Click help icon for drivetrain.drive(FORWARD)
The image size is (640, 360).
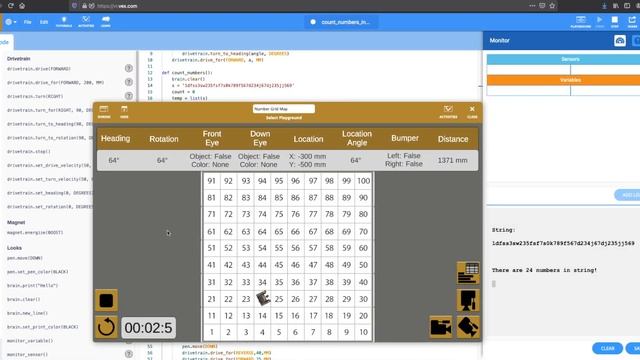click(x=129, y=69)
